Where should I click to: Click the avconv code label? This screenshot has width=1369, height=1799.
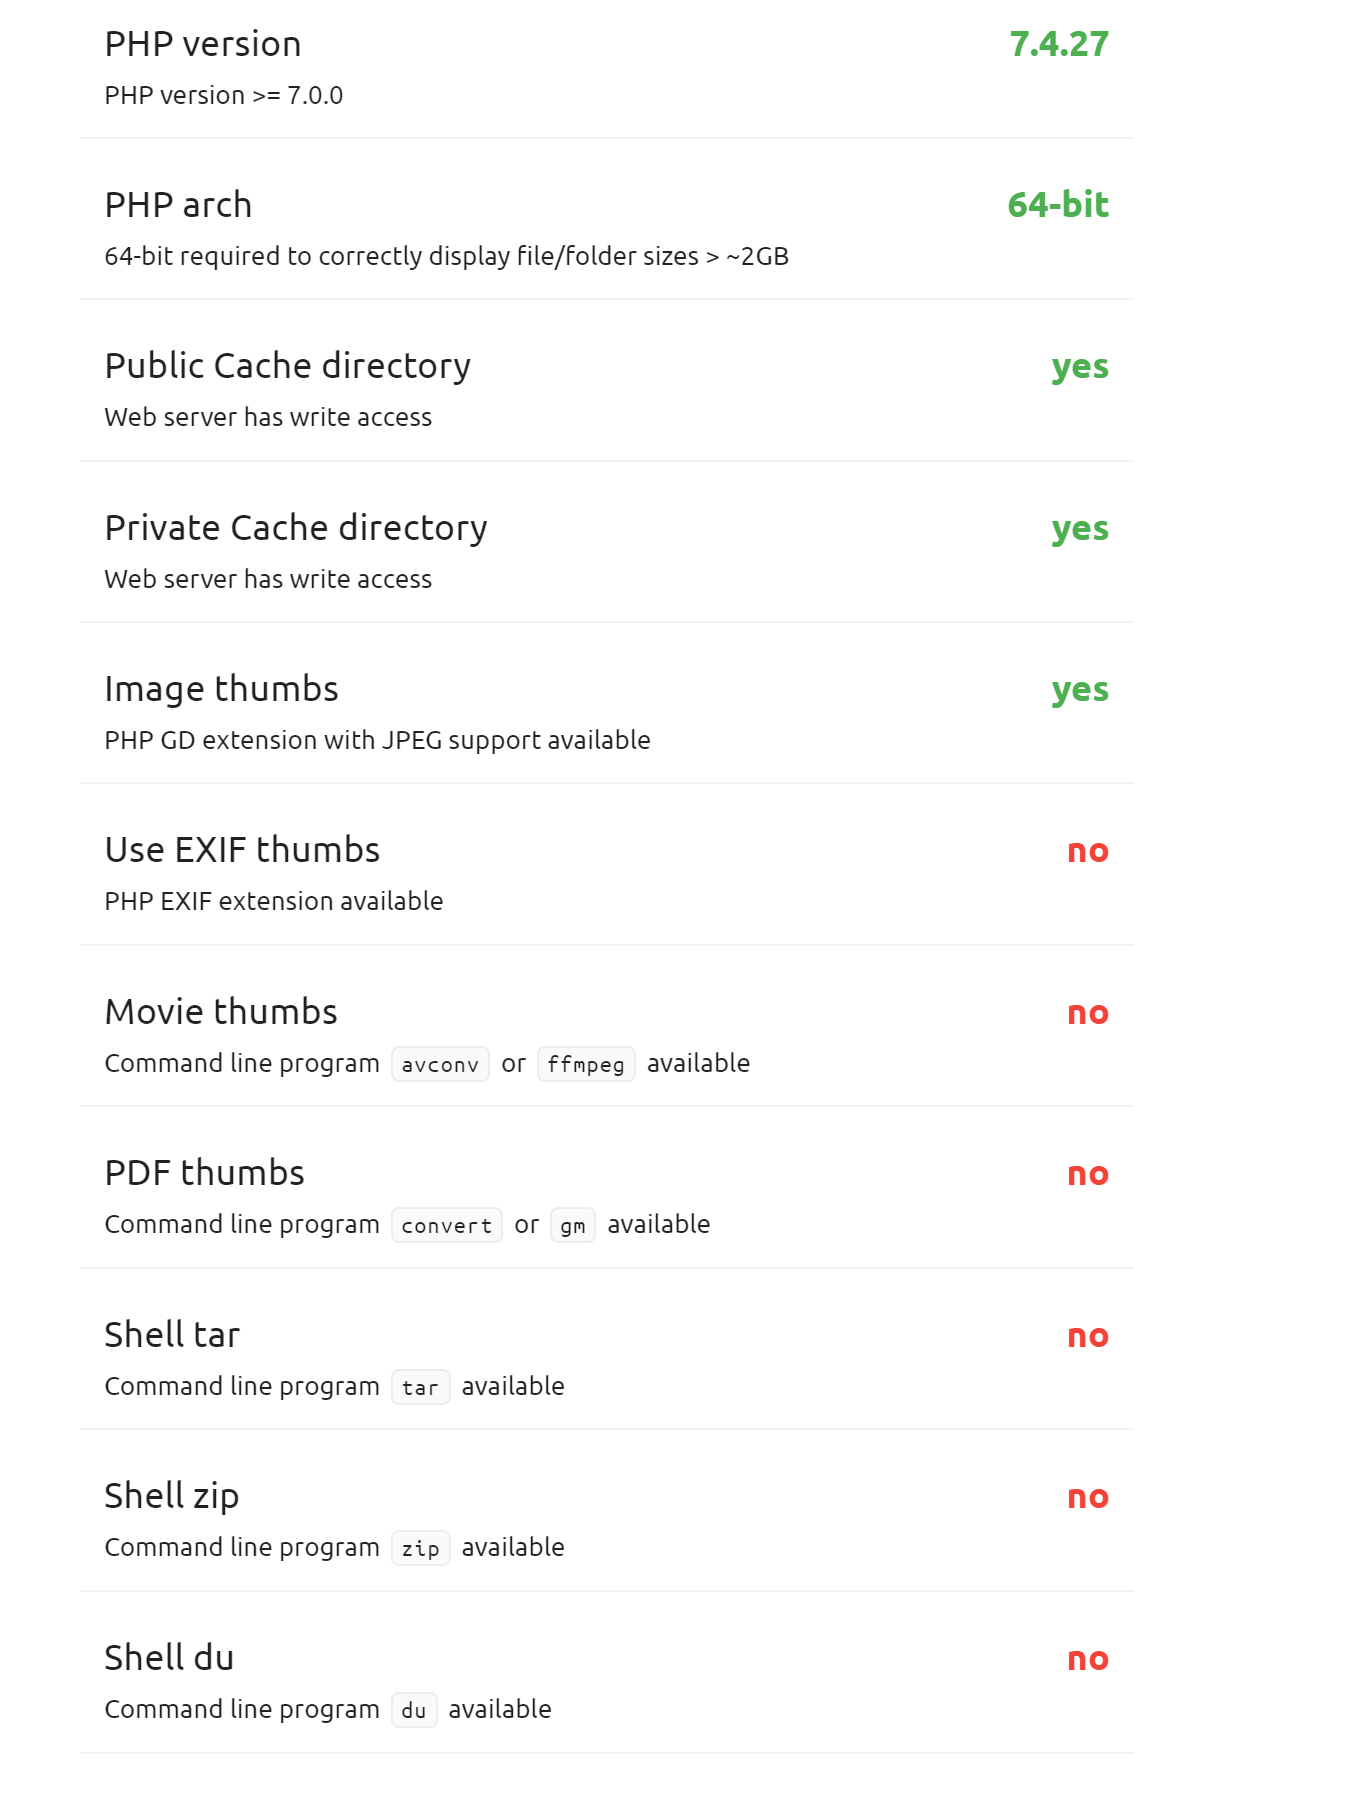440,1064
